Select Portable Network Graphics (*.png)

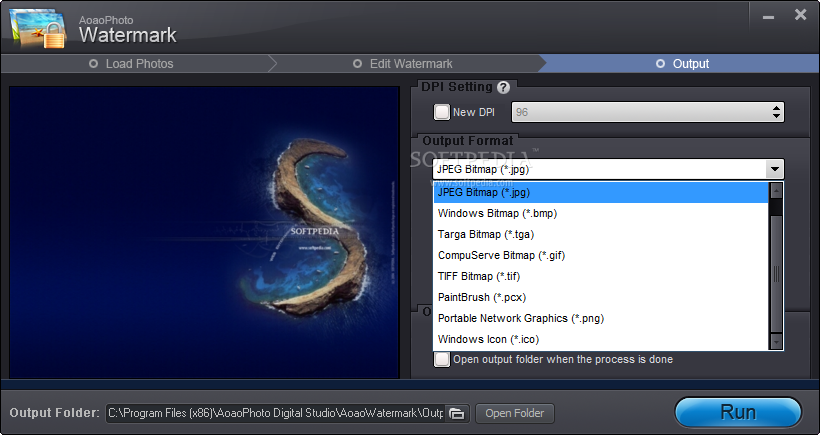tap(601, 318)
